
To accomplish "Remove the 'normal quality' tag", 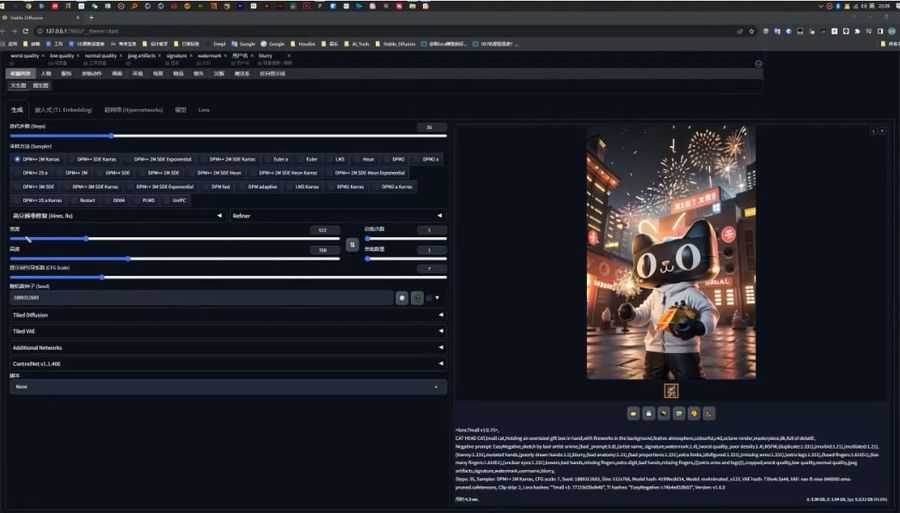I will click(121, 56).
